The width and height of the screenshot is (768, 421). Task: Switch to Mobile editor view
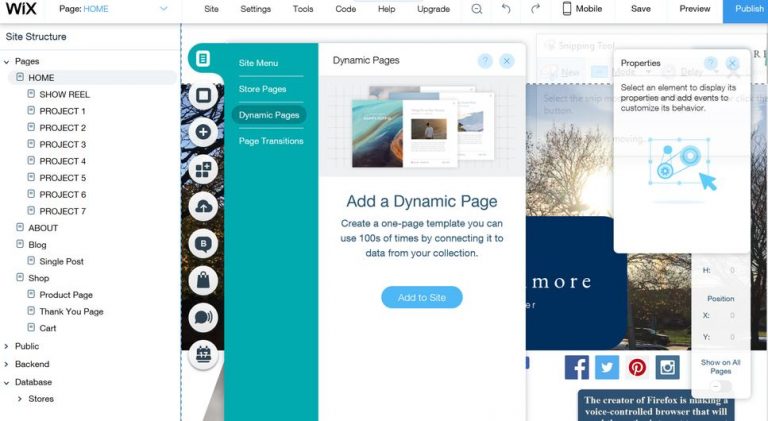point(582,9)
